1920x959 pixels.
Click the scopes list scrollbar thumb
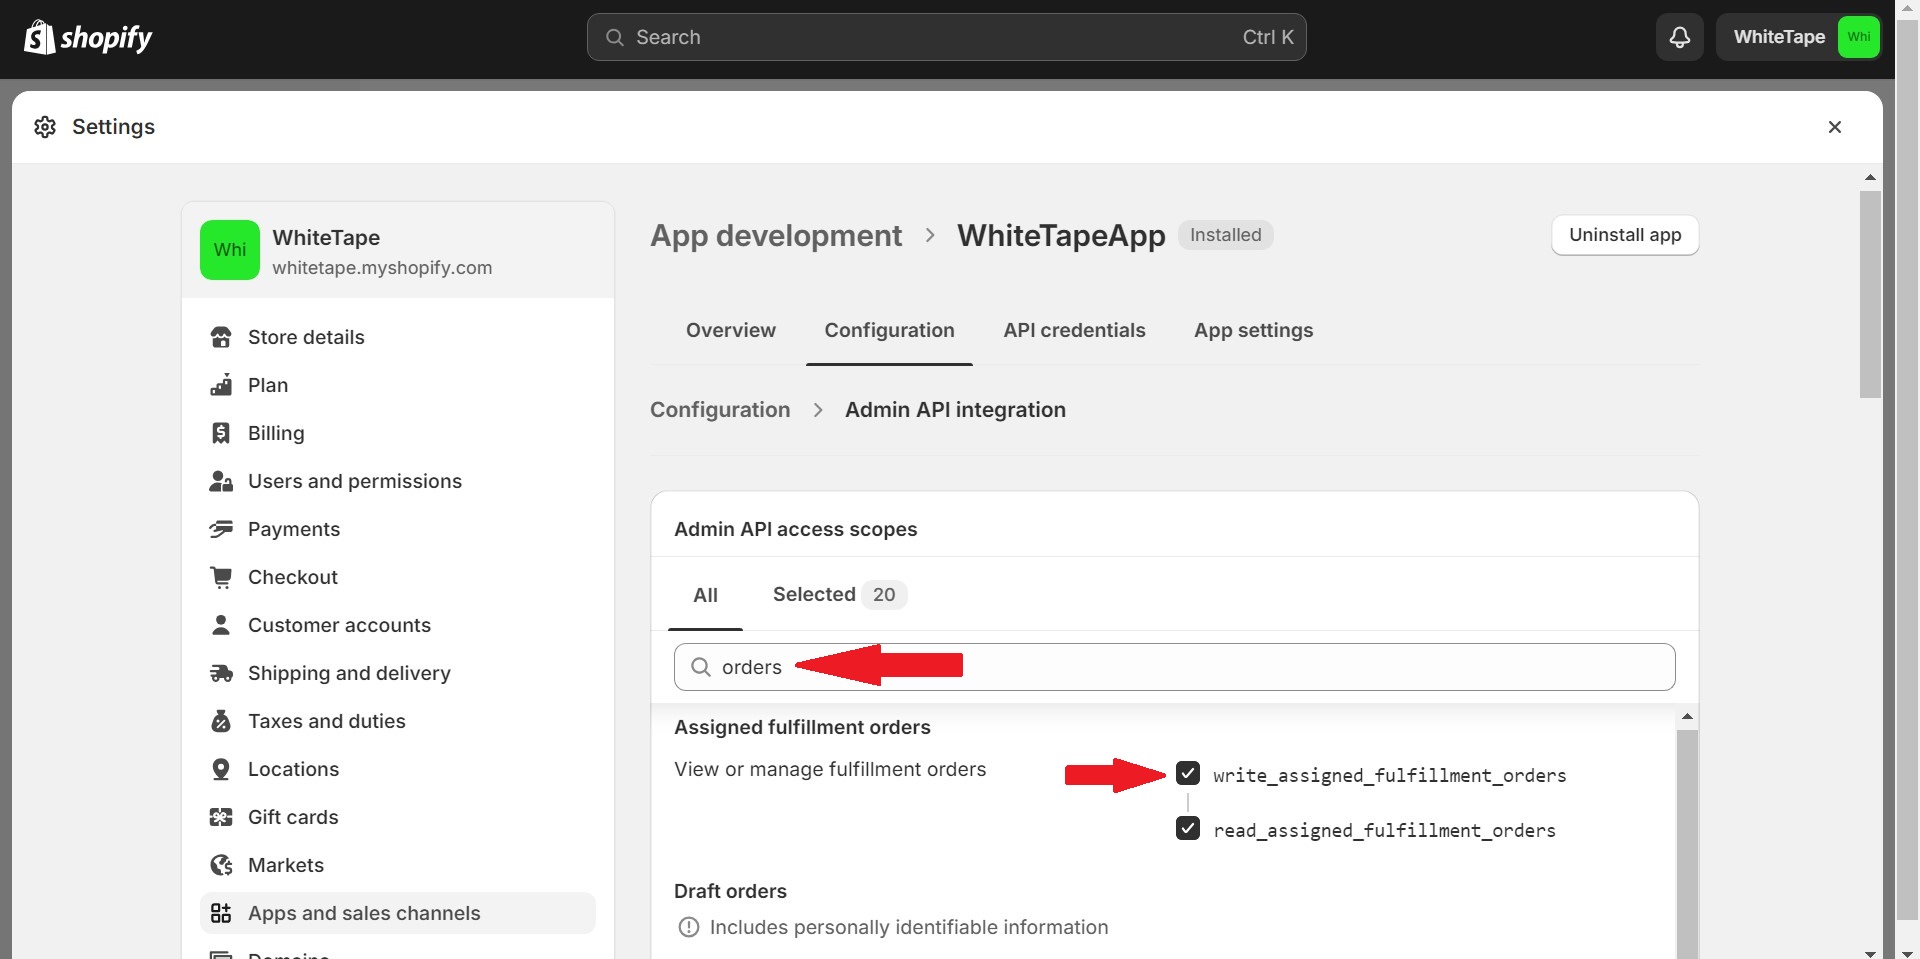pyautogui.click(x=1687, y=844)
